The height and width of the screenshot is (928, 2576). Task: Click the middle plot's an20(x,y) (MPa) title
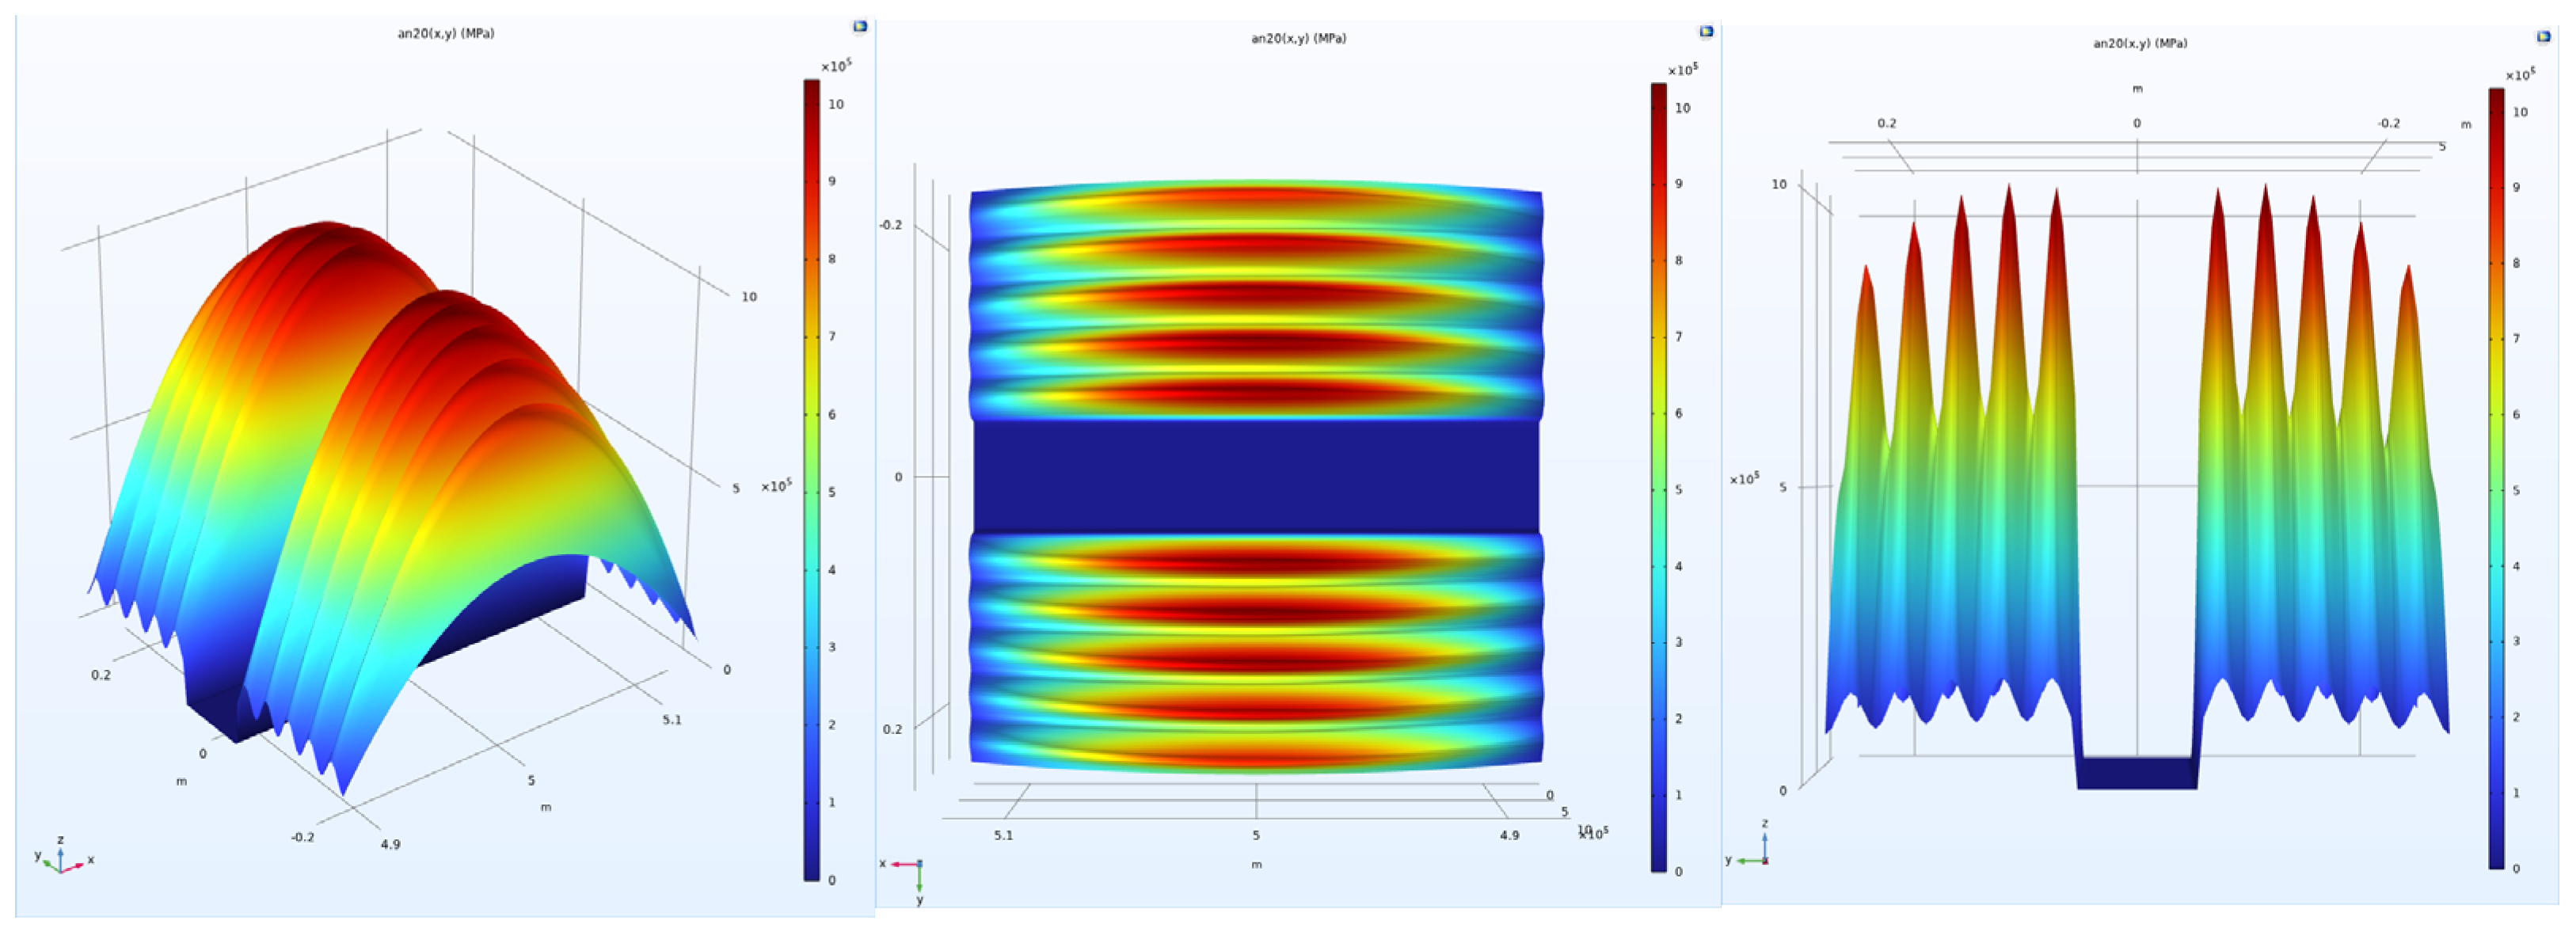1298,39
